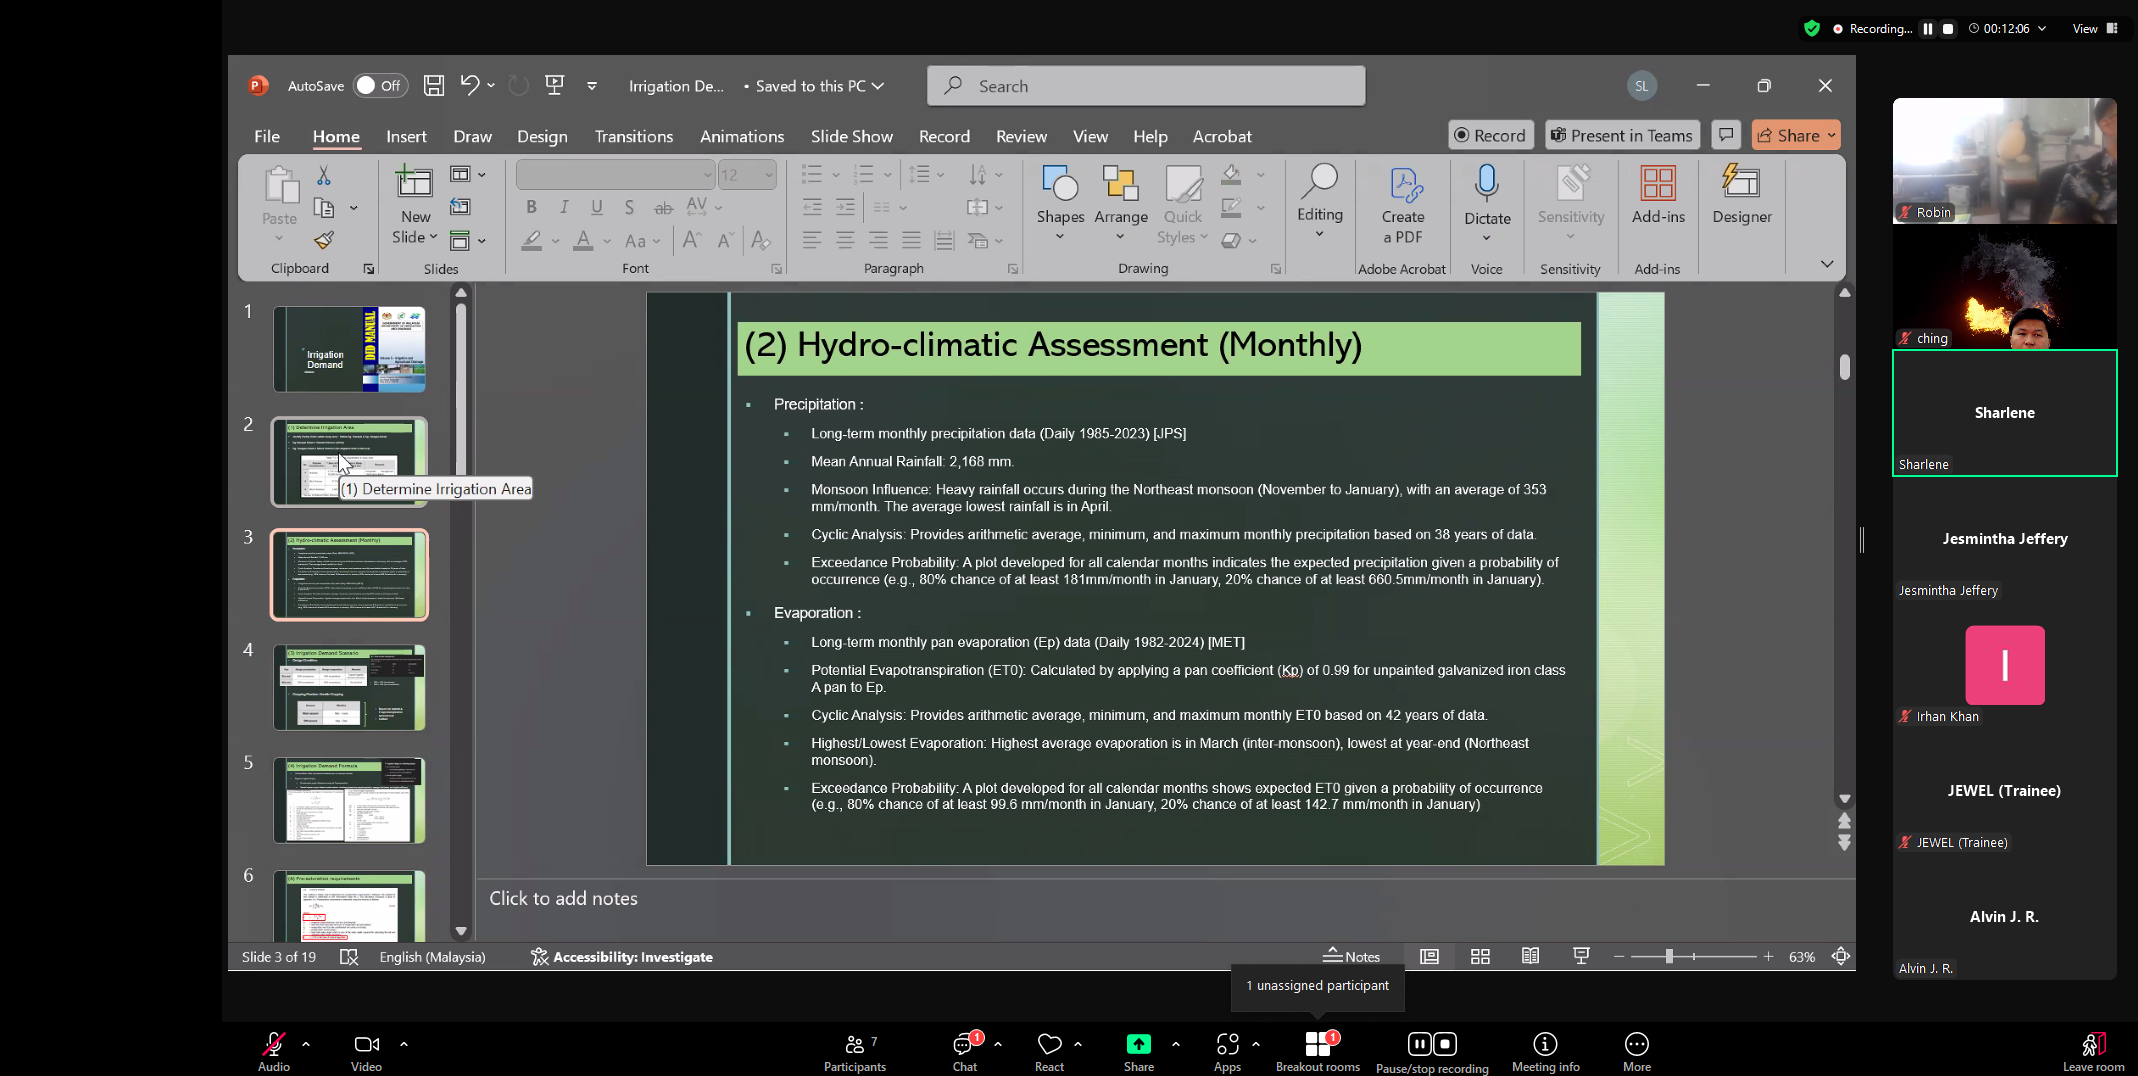This screenshot has width=2138, height=1076.
Task: Open Zoom Breakout rooms
Action: (1318, 1053)
